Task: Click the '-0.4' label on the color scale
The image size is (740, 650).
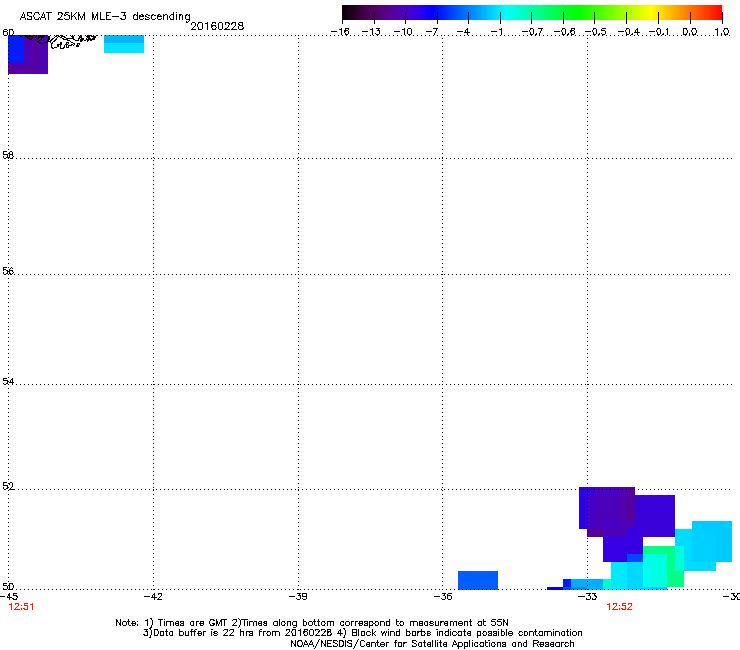Action: (x=628, y=32)
